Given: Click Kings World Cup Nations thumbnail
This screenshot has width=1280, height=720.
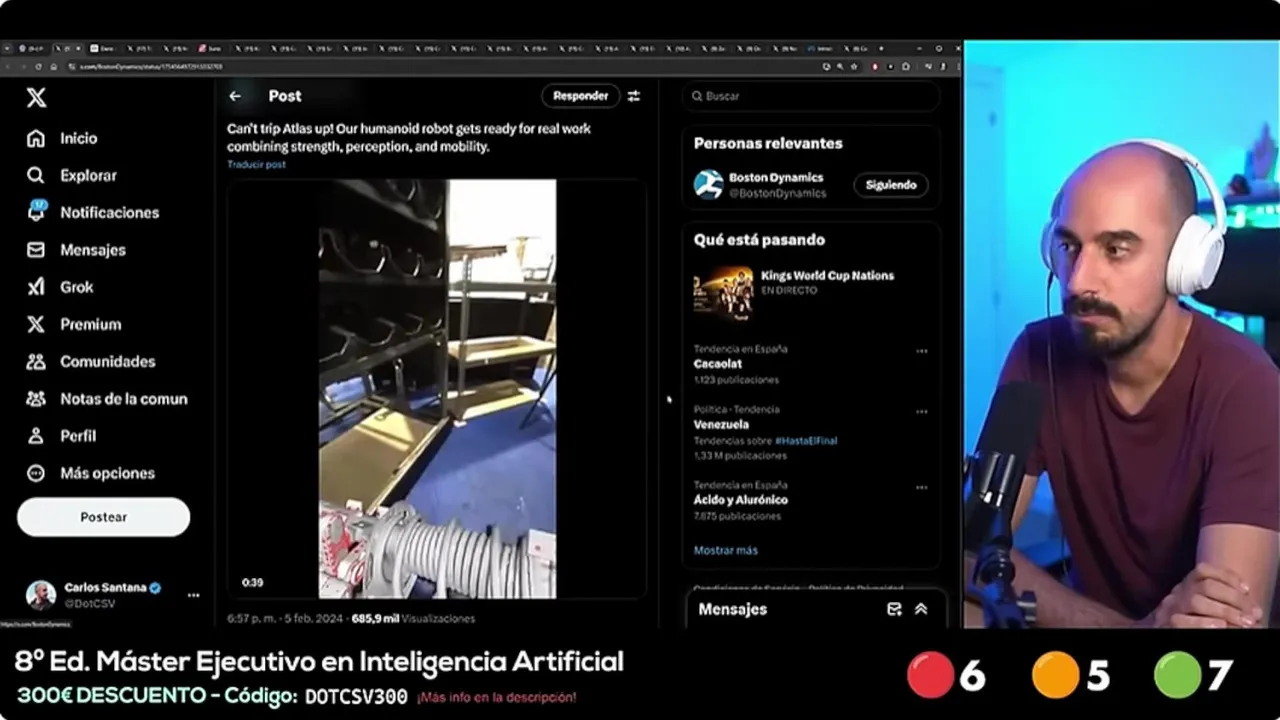Looking at the screenshot, I should [723, 293].
